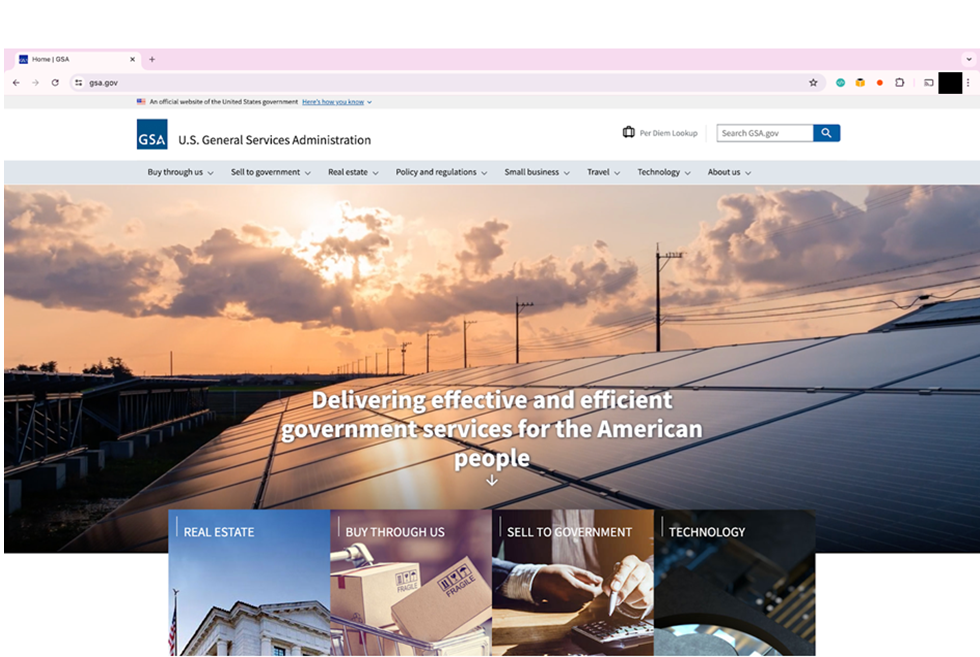Open the Extensions puzzle-piece icon

(899, 83)
